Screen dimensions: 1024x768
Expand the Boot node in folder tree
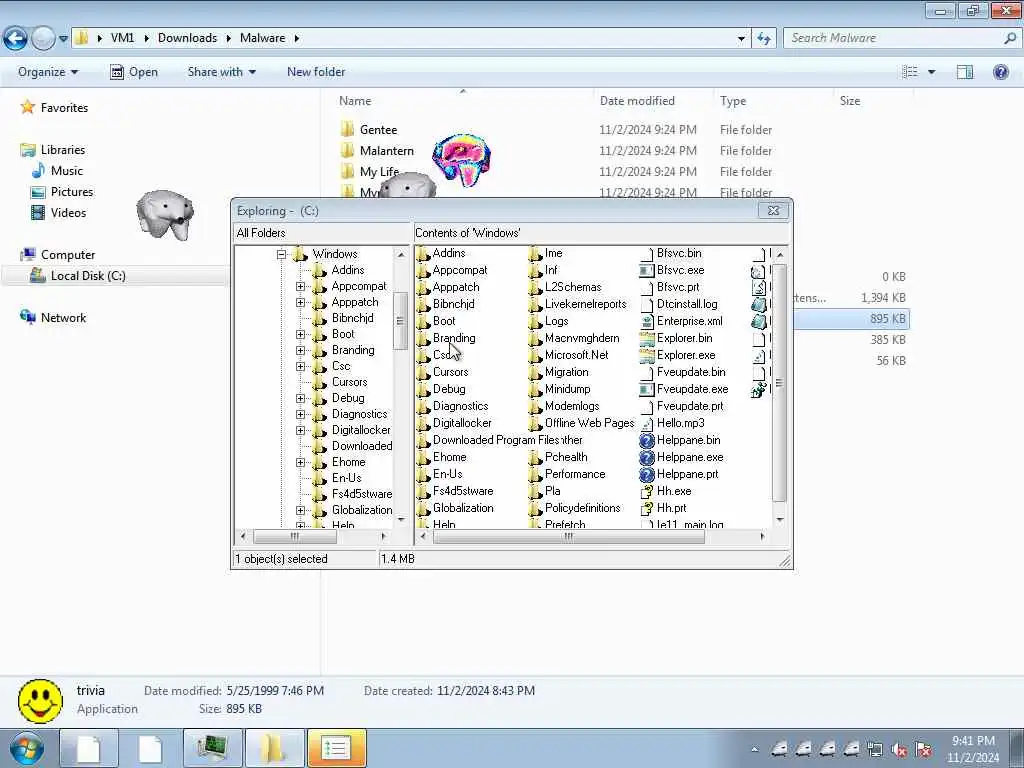coord(300,334)
